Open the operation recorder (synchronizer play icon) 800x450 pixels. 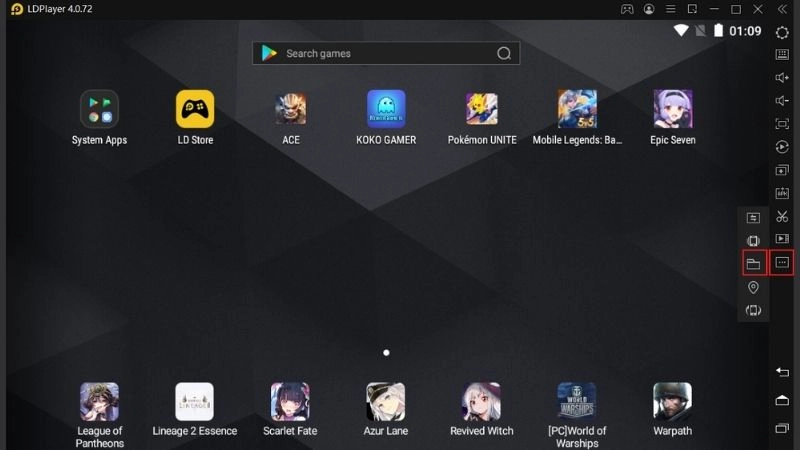[x=782, y=147]
